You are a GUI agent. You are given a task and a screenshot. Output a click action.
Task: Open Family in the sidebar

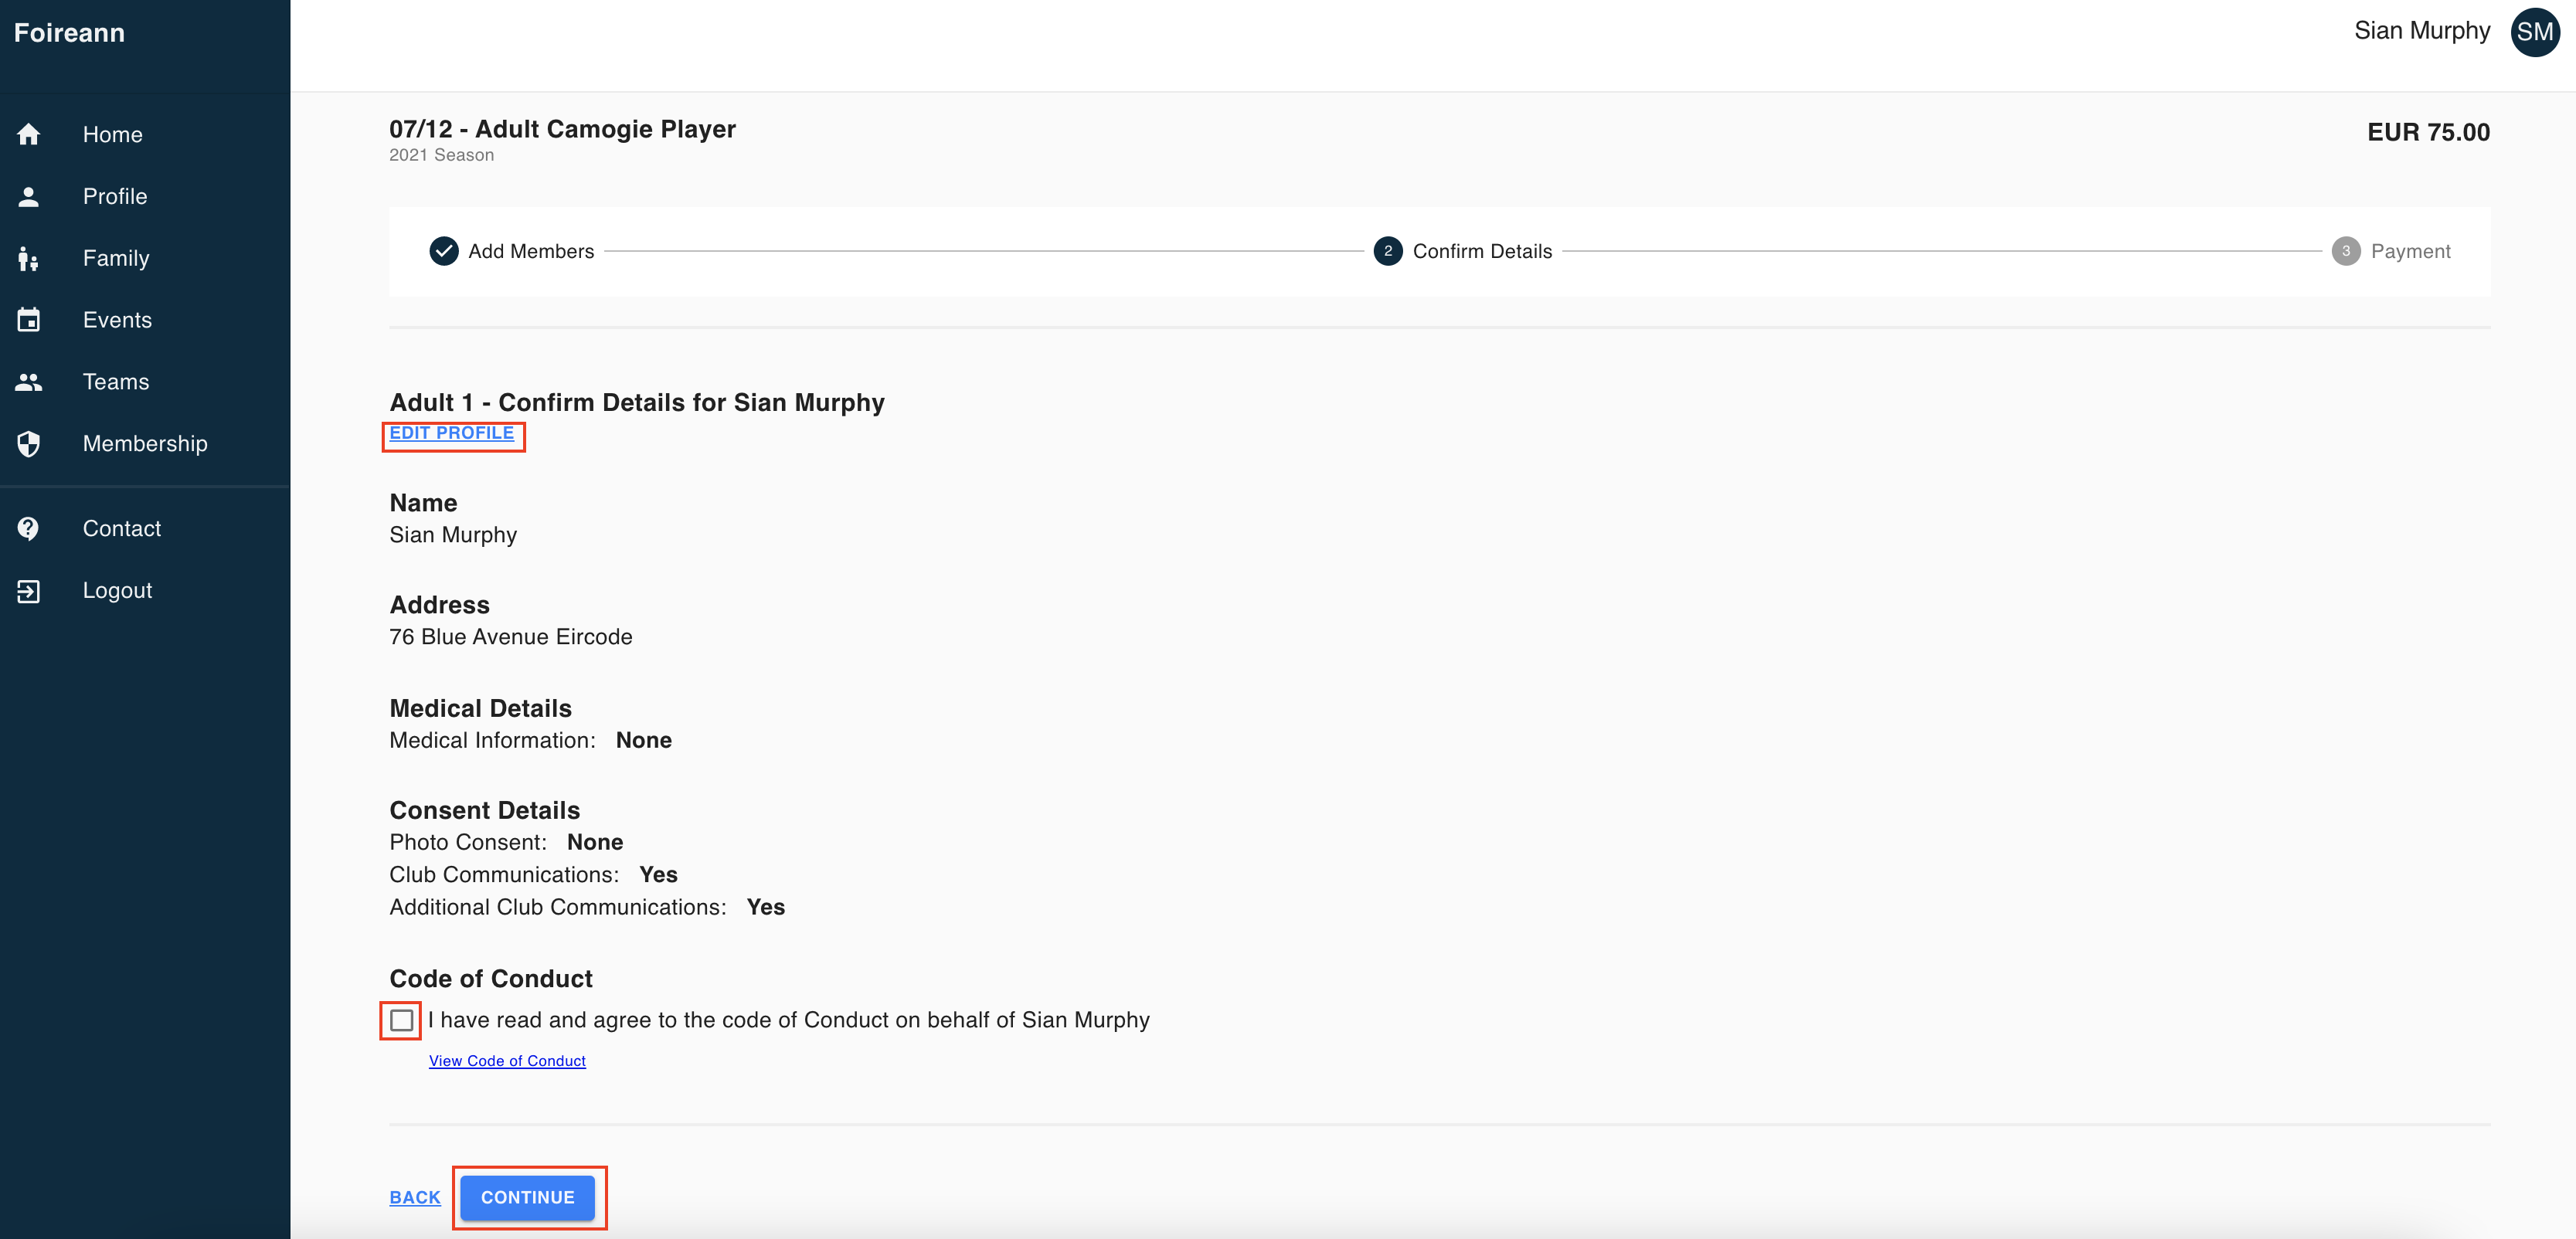145,258
